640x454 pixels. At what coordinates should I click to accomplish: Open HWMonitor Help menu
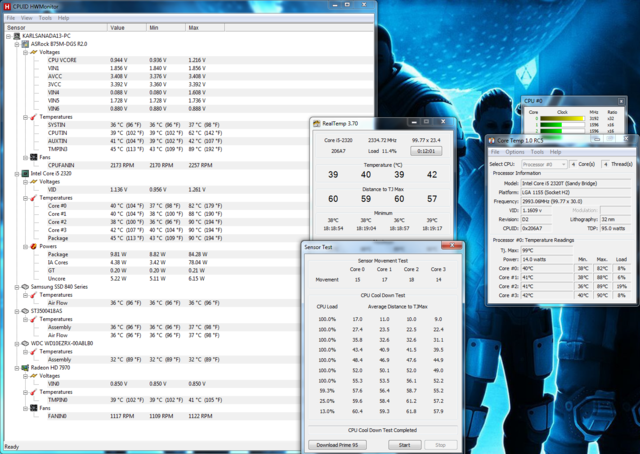click(x=63, y=18)
